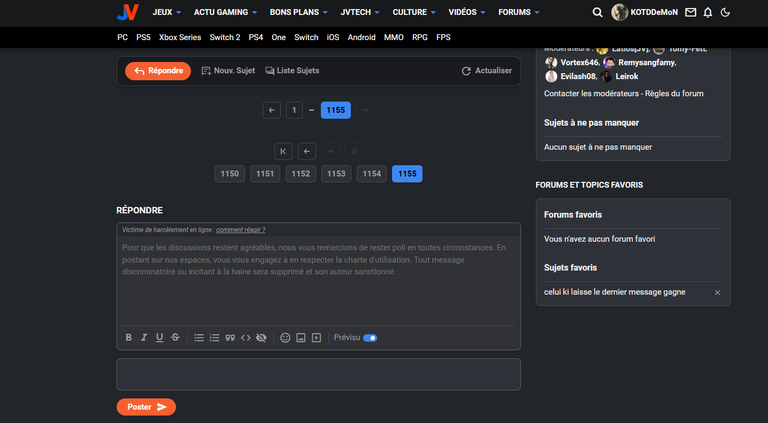The height and width of the screenshot is (423, 768).
Task: Open the private messages envelope icon
Action: click(691, 12)
